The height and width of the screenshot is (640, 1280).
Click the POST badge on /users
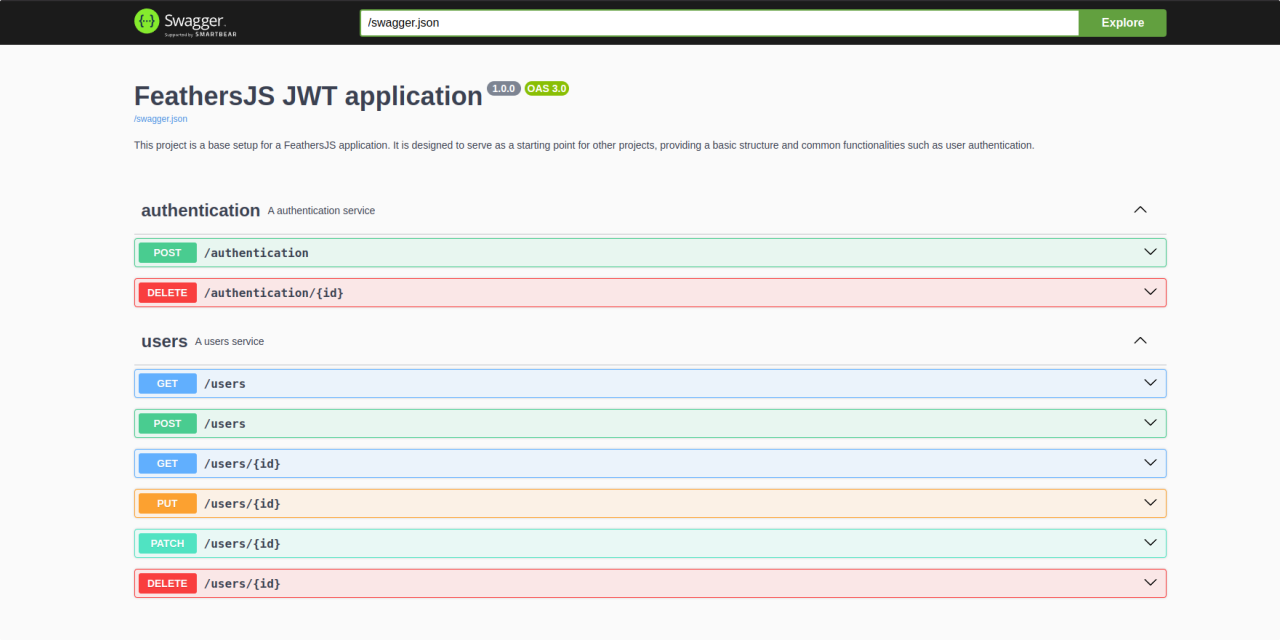click(x=167, y=423)
